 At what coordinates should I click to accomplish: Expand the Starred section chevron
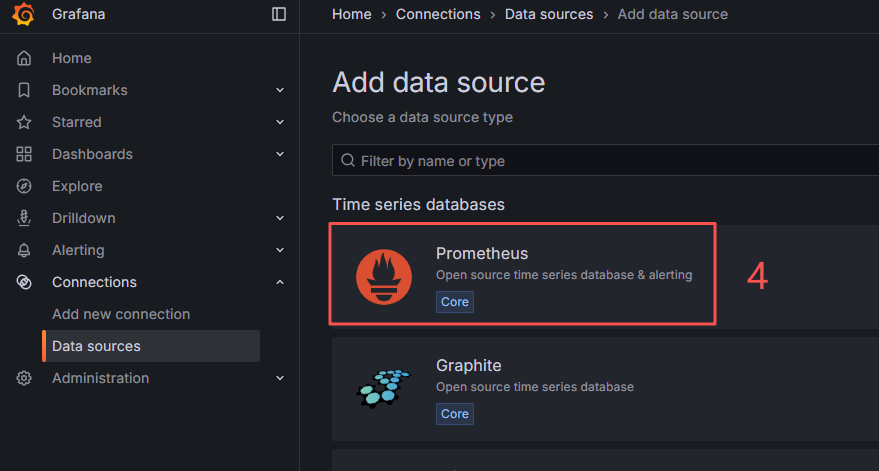(280, 122)
